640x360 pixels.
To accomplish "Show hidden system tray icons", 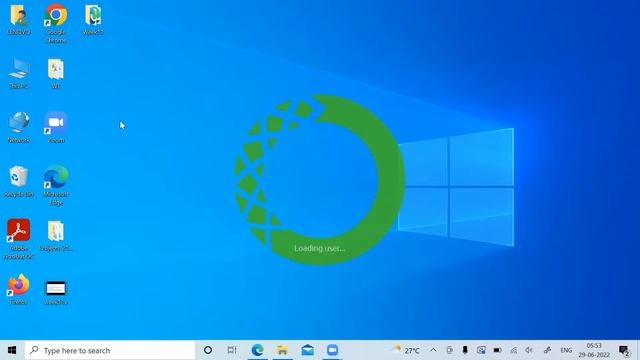I will click(433, 350).
